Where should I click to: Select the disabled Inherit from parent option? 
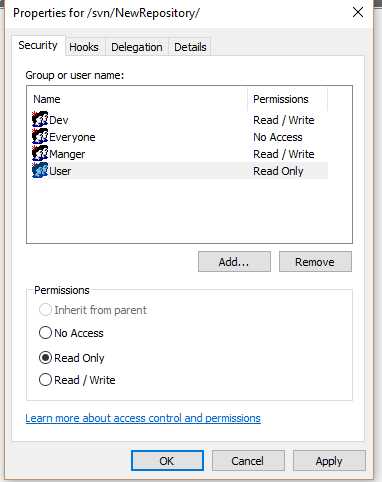click(45, 310)
